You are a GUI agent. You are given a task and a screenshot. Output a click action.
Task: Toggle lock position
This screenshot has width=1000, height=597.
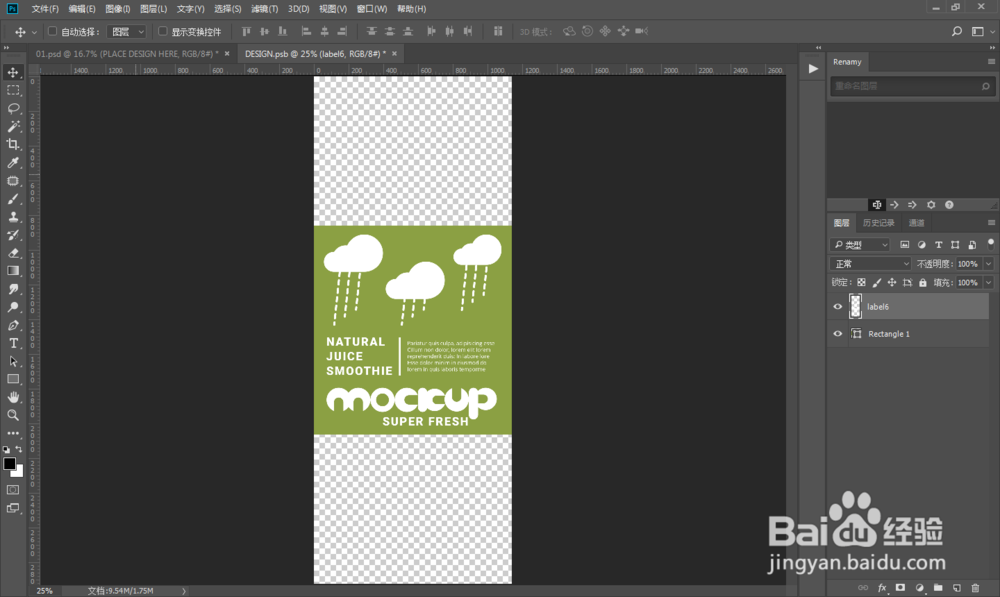tap(892, 283)
